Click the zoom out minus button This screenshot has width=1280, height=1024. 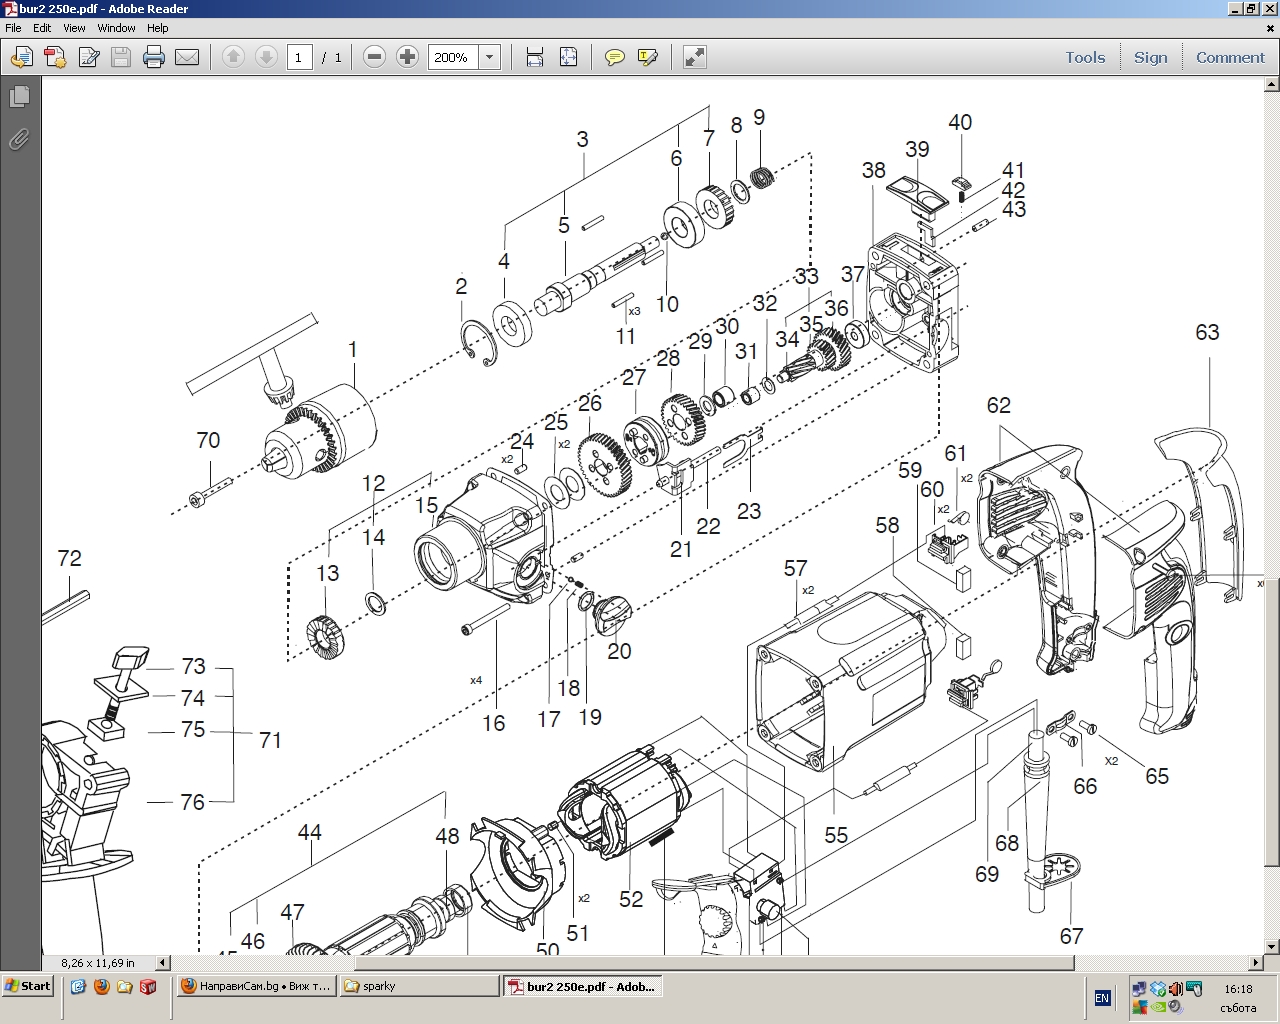(374, 57)
